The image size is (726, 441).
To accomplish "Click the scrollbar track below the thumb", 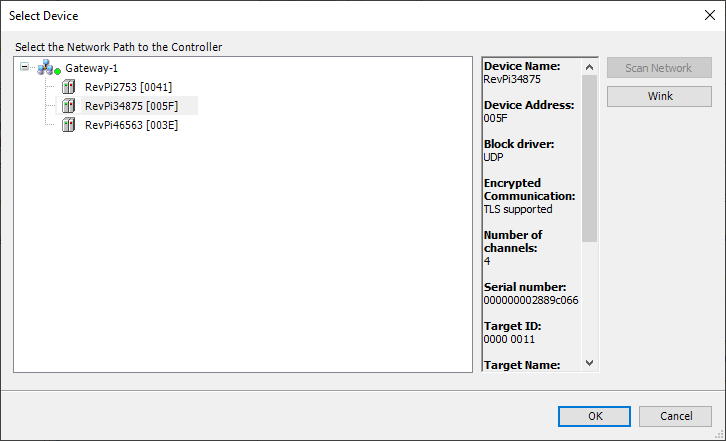I will click(x=589, y=300).
